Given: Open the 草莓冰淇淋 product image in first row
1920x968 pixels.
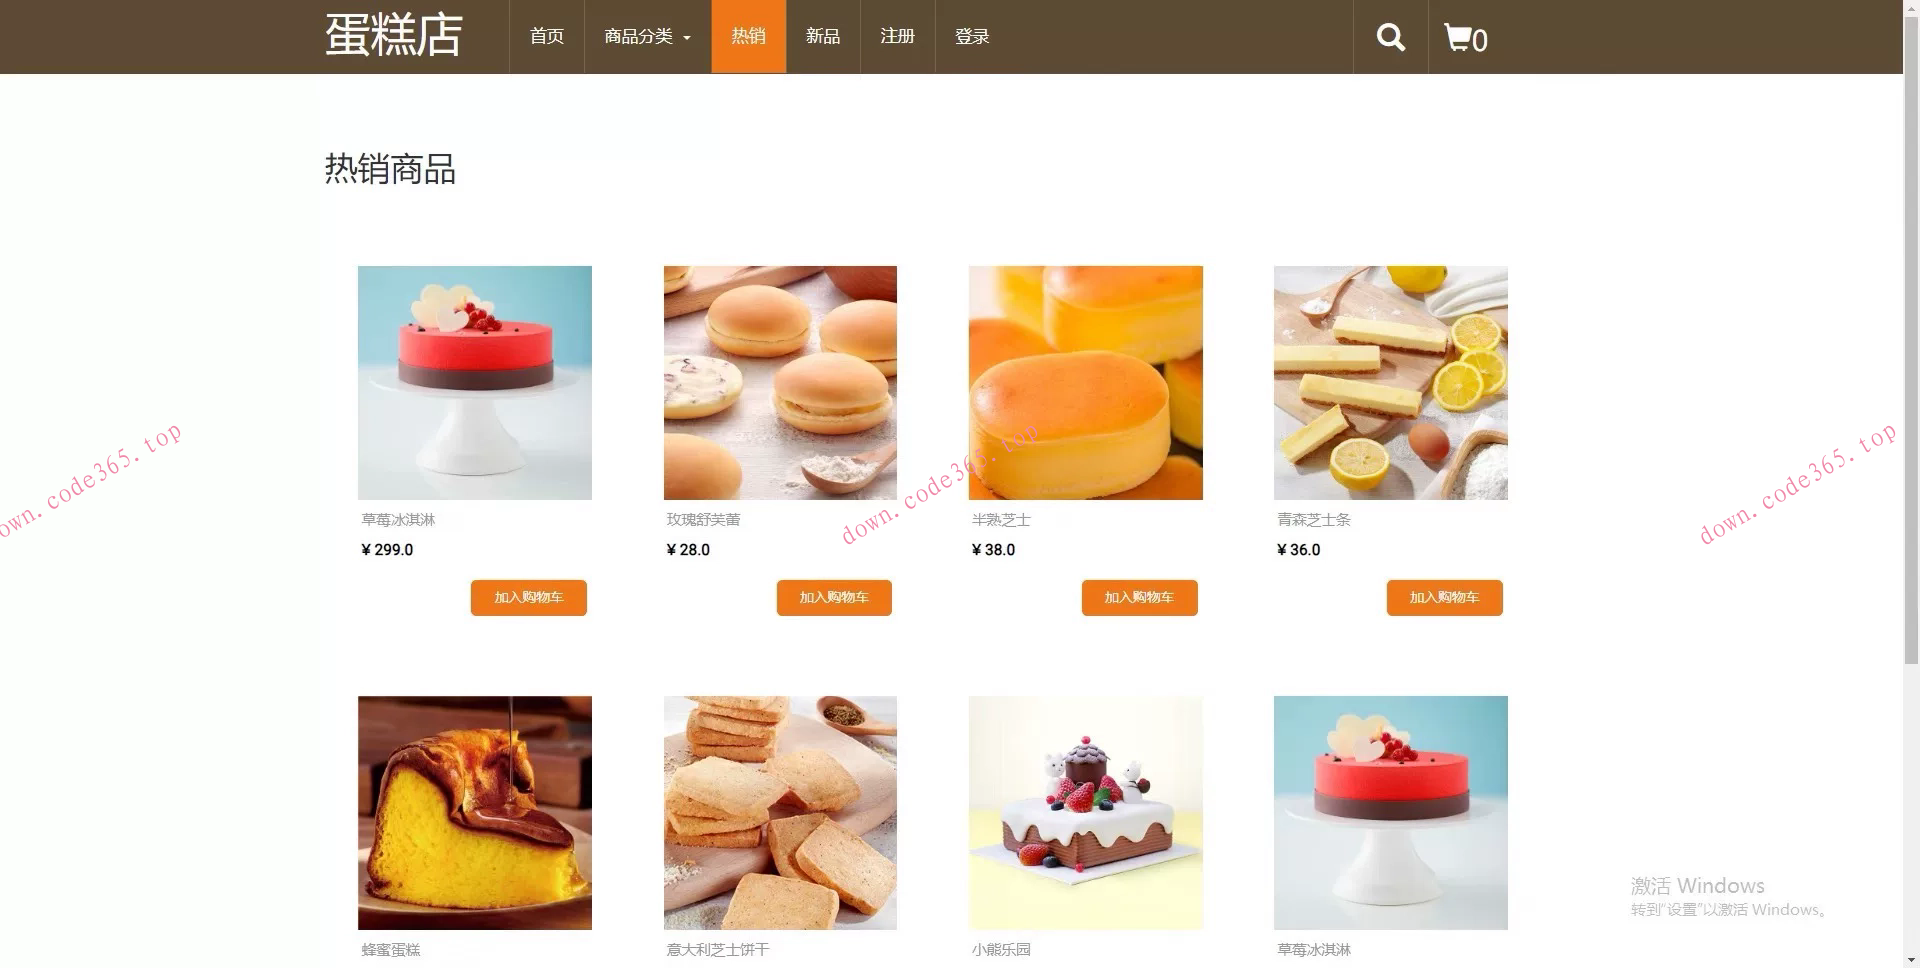Looking at the screenshot, I should pyautogui.click(x=475, y=383).
